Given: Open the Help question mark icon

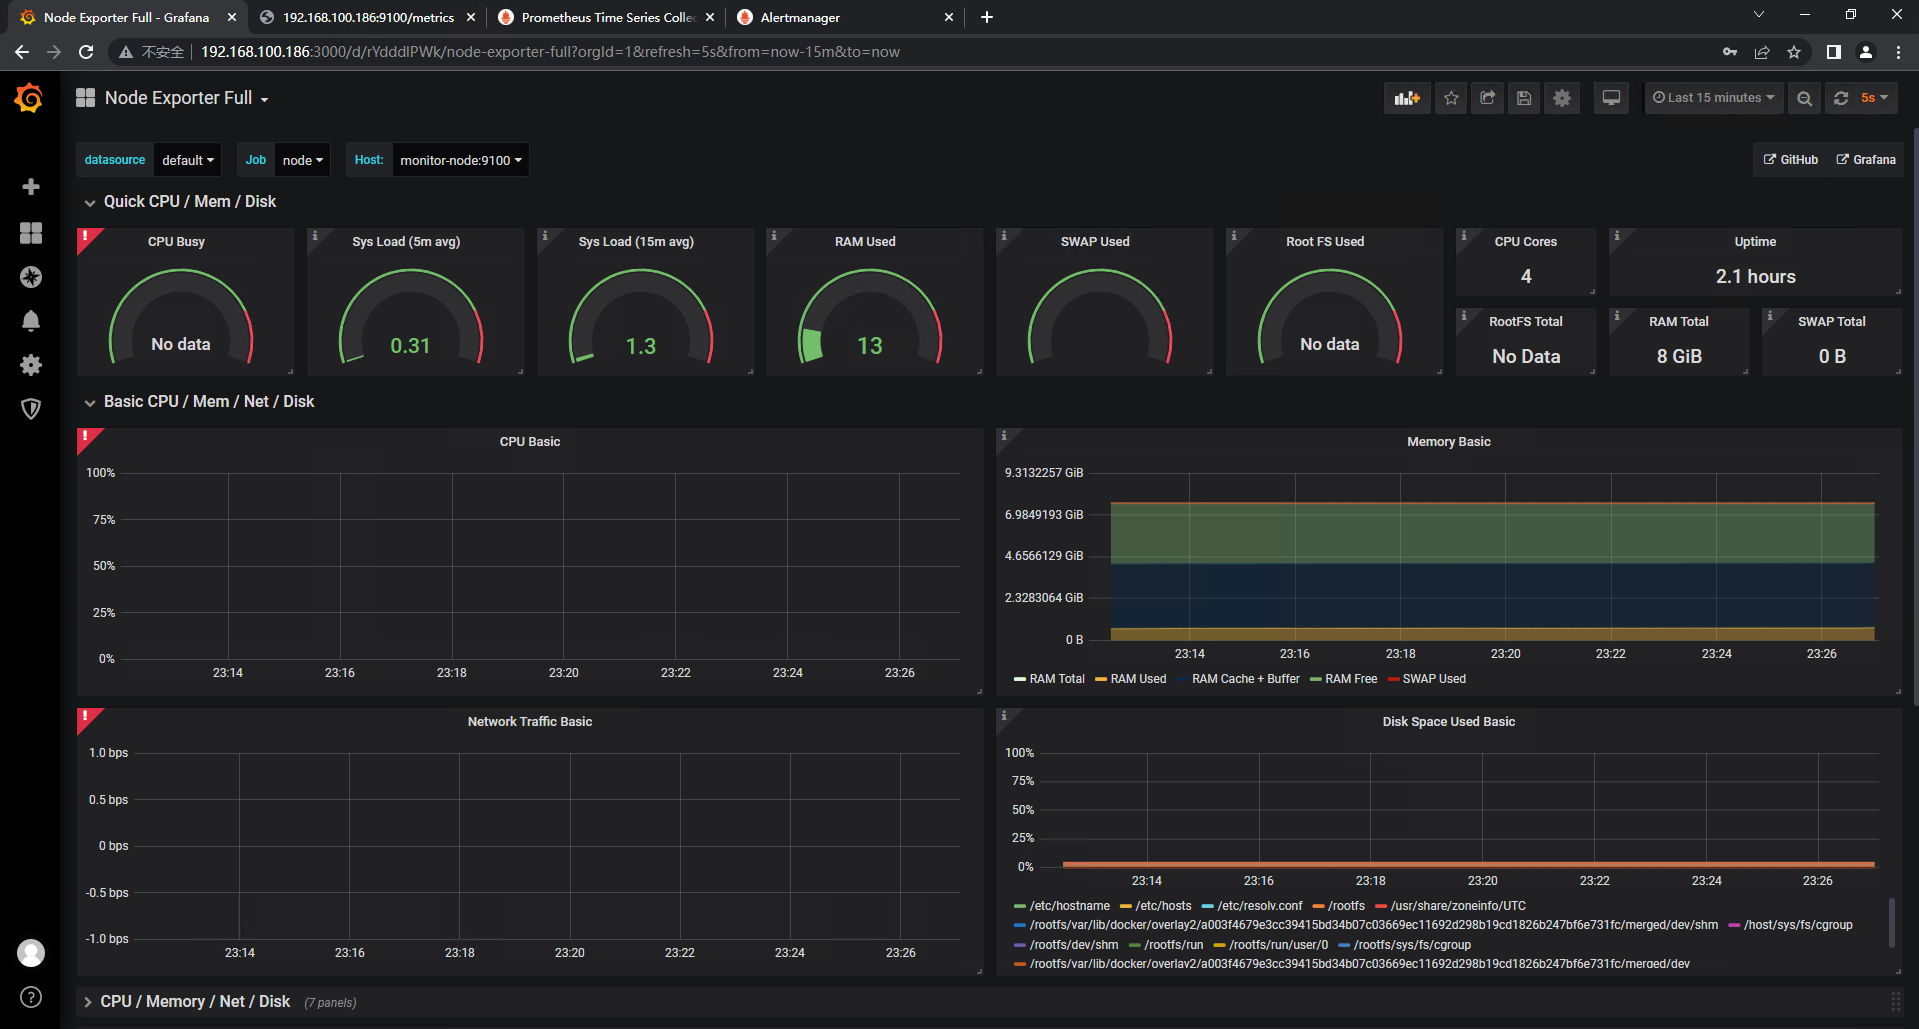Looking at the screenshot, I should point(31,997).
